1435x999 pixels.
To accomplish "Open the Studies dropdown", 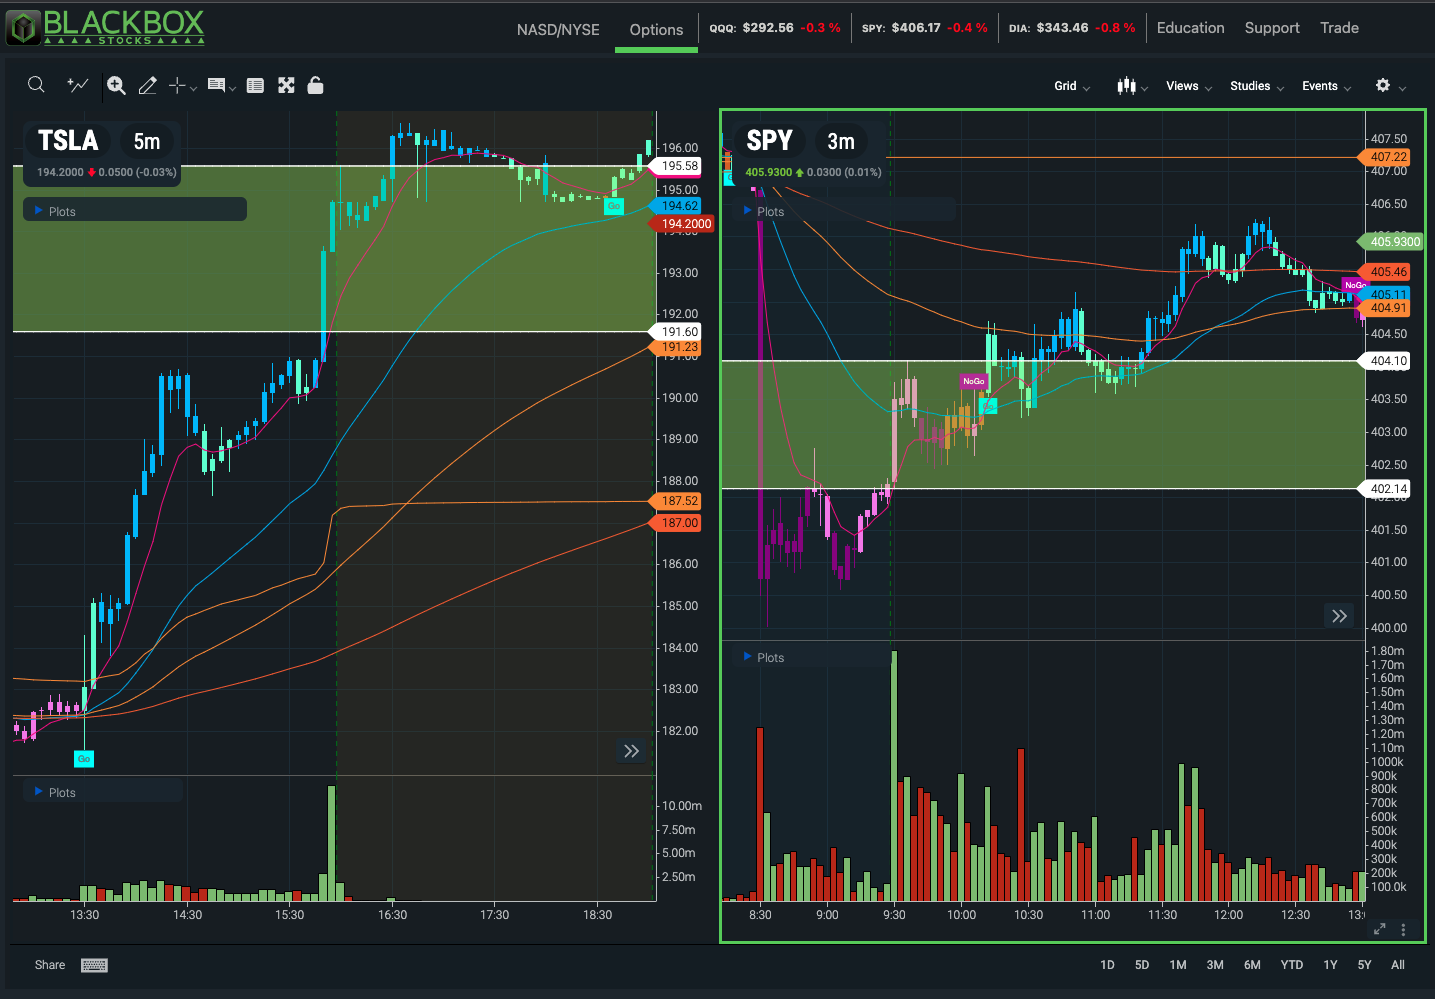I will tap(1257, 86).
